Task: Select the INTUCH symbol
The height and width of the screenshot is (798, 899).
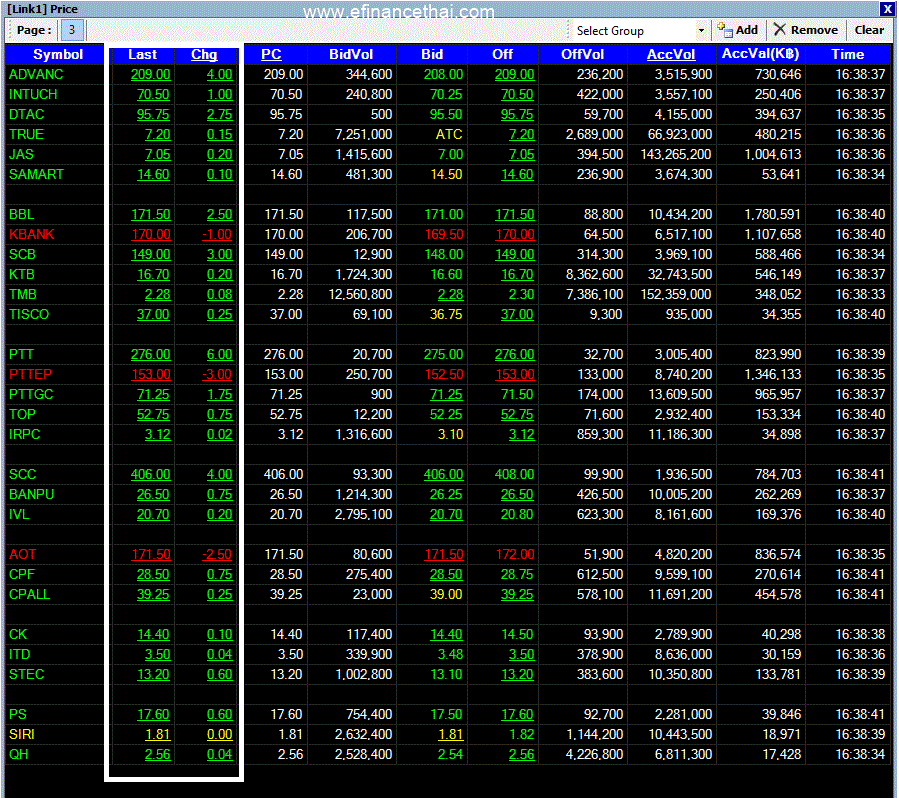Action: pos(33,95)
